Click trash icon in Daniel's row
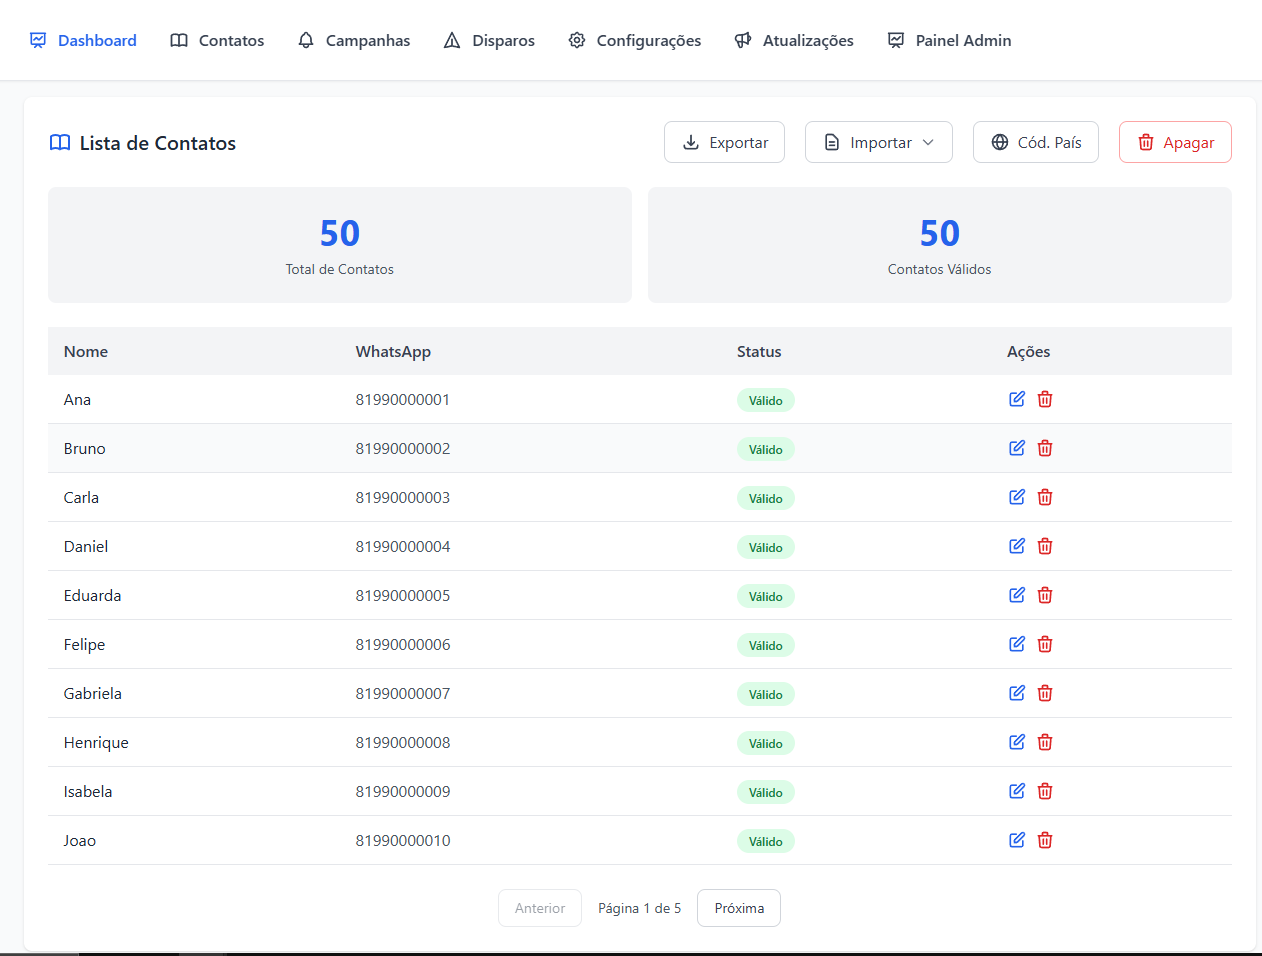 coord(1045,546)
